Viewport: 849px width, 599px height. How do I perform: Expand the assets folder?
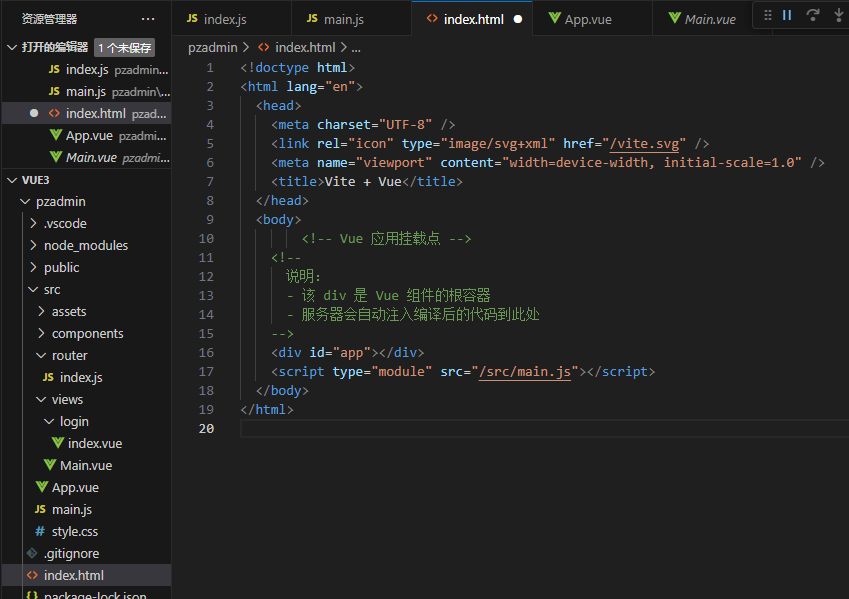[x=42, y=311]
